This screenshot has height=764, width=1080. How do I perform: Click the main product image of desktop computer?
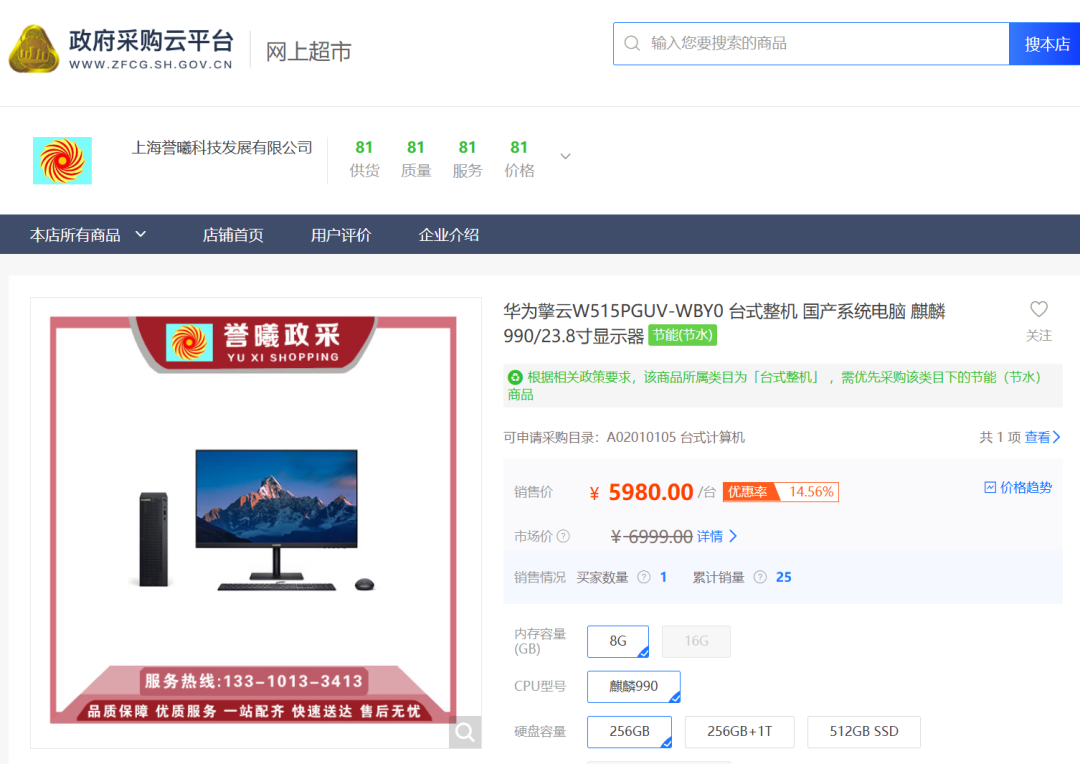tap(256, 523)
